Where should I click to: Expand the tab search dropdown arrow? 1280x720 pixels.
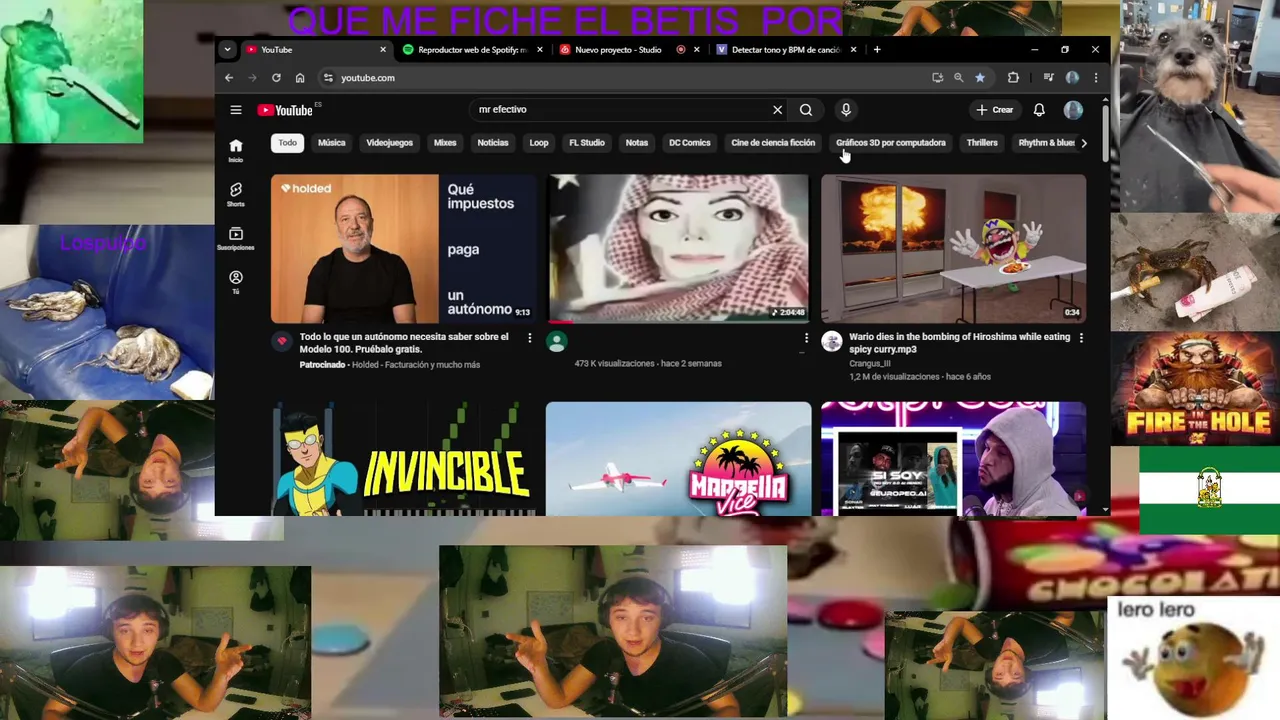(x=228, y=50)
